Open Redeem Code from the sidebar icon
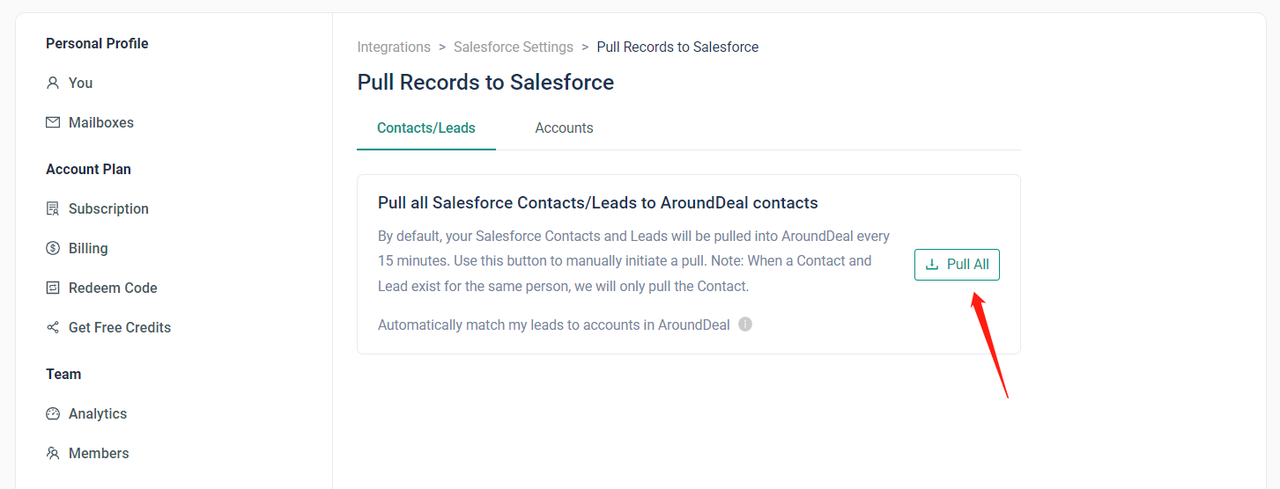The image size is (1280, 489). [53, 288]
